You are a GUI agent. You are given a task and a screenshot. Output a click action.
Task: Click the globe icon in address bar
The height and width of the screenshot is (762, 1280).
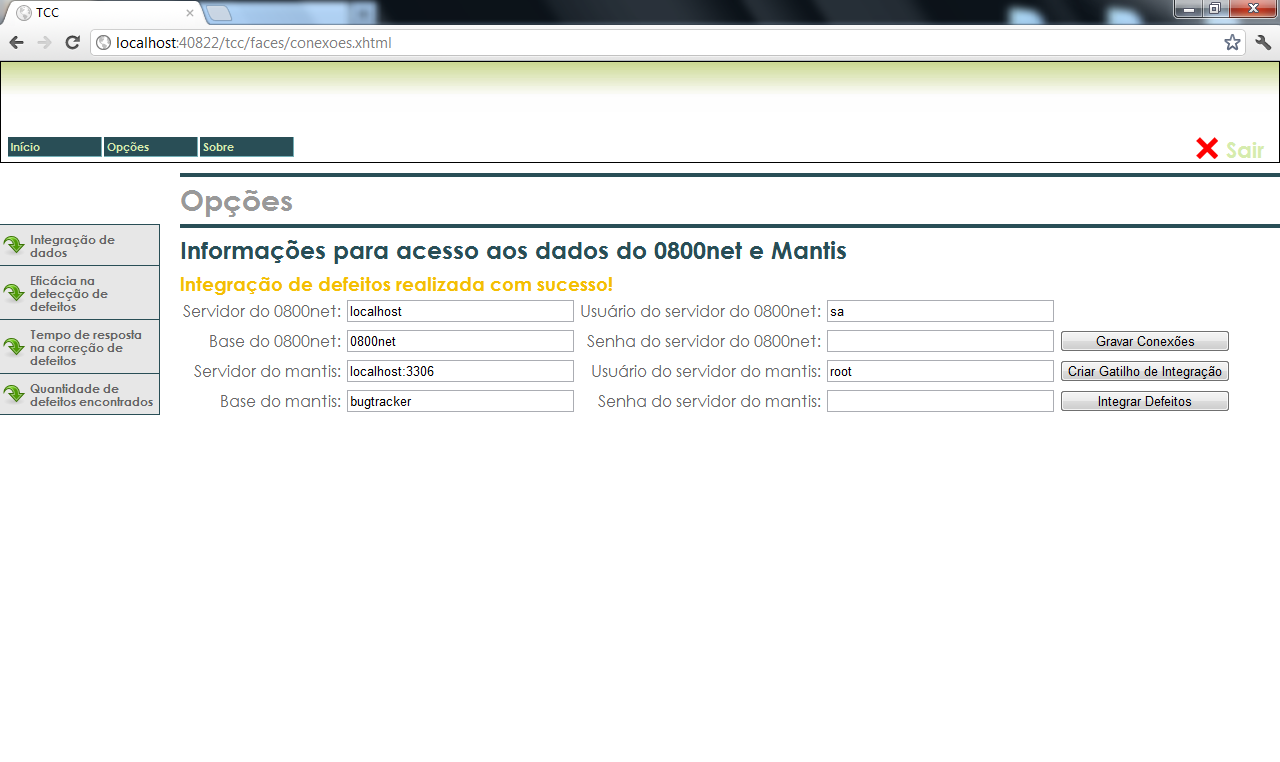coord(103,43)
